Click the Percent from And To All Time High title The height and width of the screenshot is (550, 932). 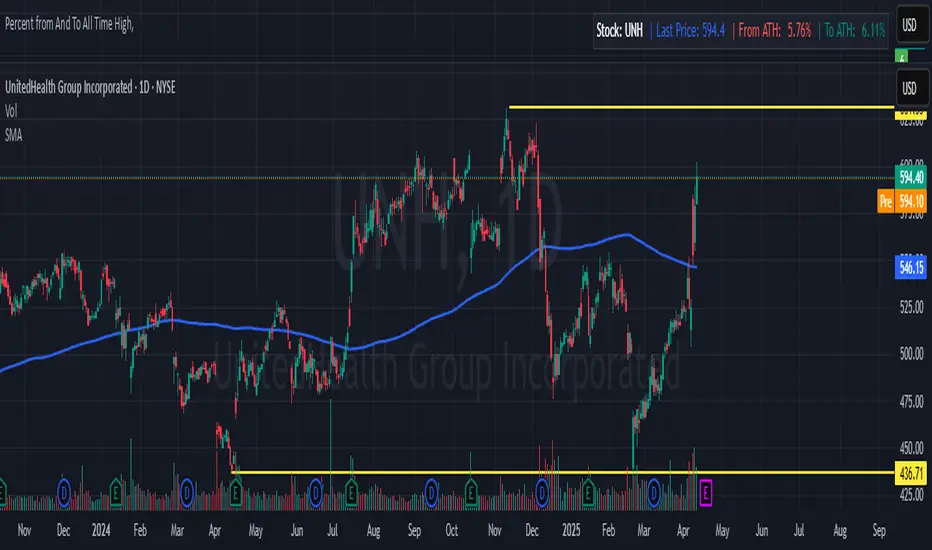(70, 24)
